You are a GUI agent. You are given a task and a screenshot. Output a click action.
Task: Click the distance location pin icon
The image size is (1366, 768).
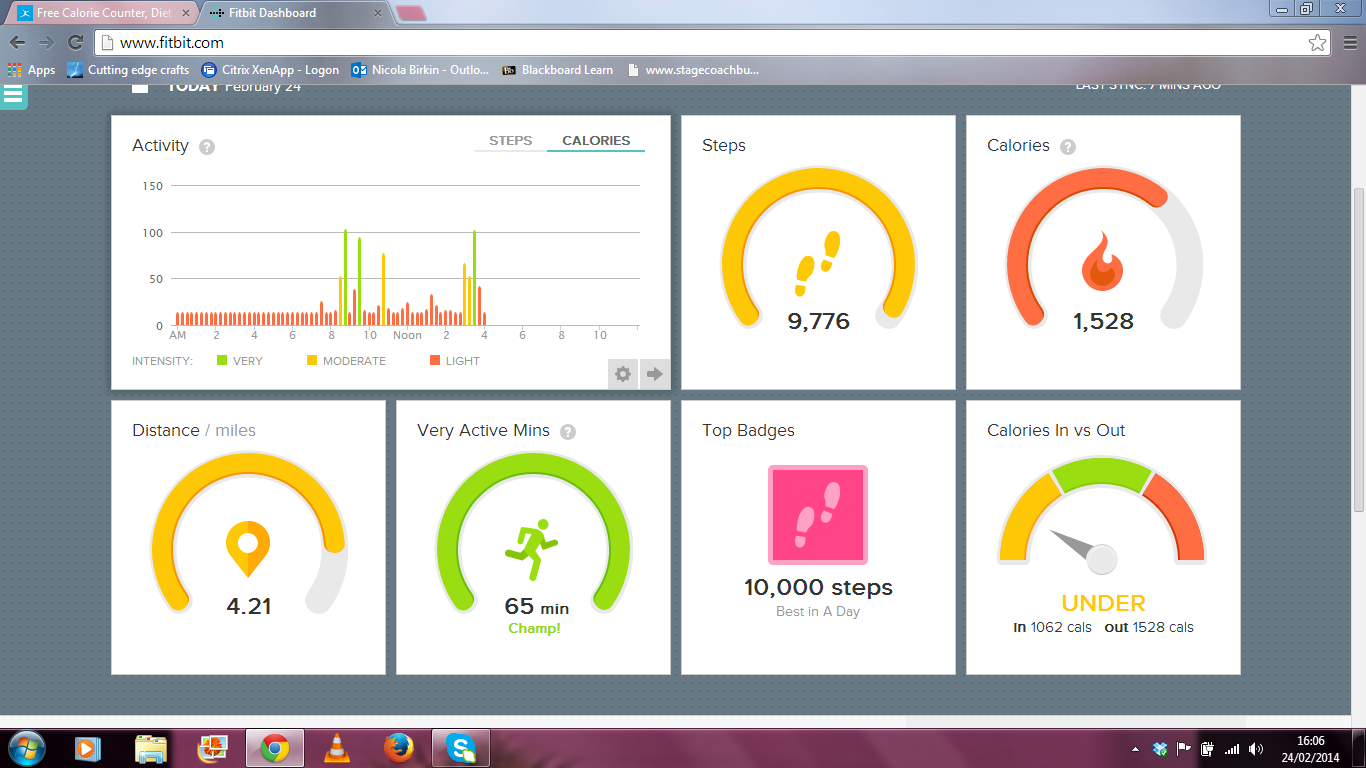pos(247,547)
